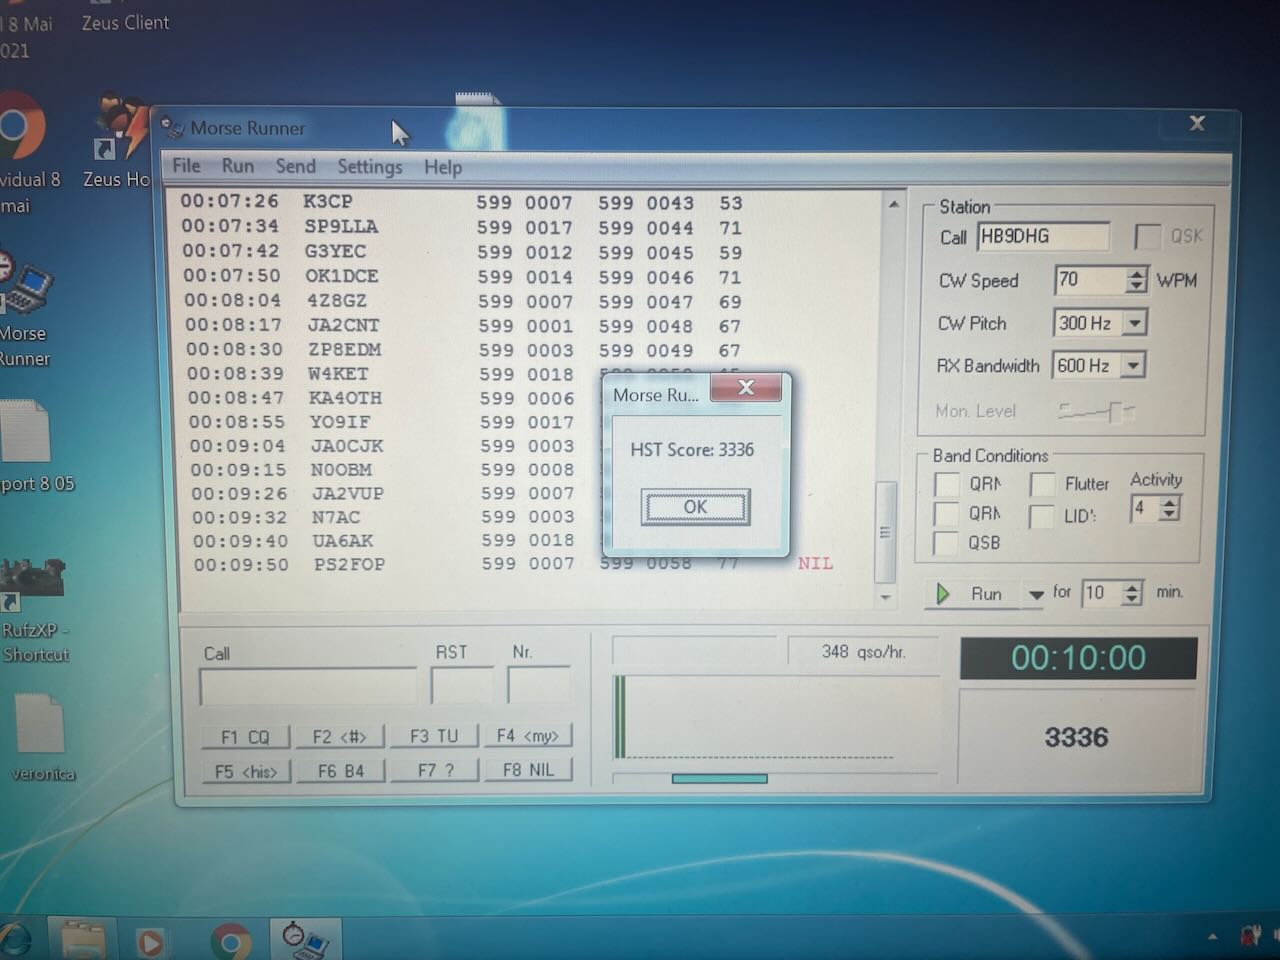This screenshot has height=960, width=1280.
Task: Click OK in the HST Score dialog
Action: click(x=695, y=507)
